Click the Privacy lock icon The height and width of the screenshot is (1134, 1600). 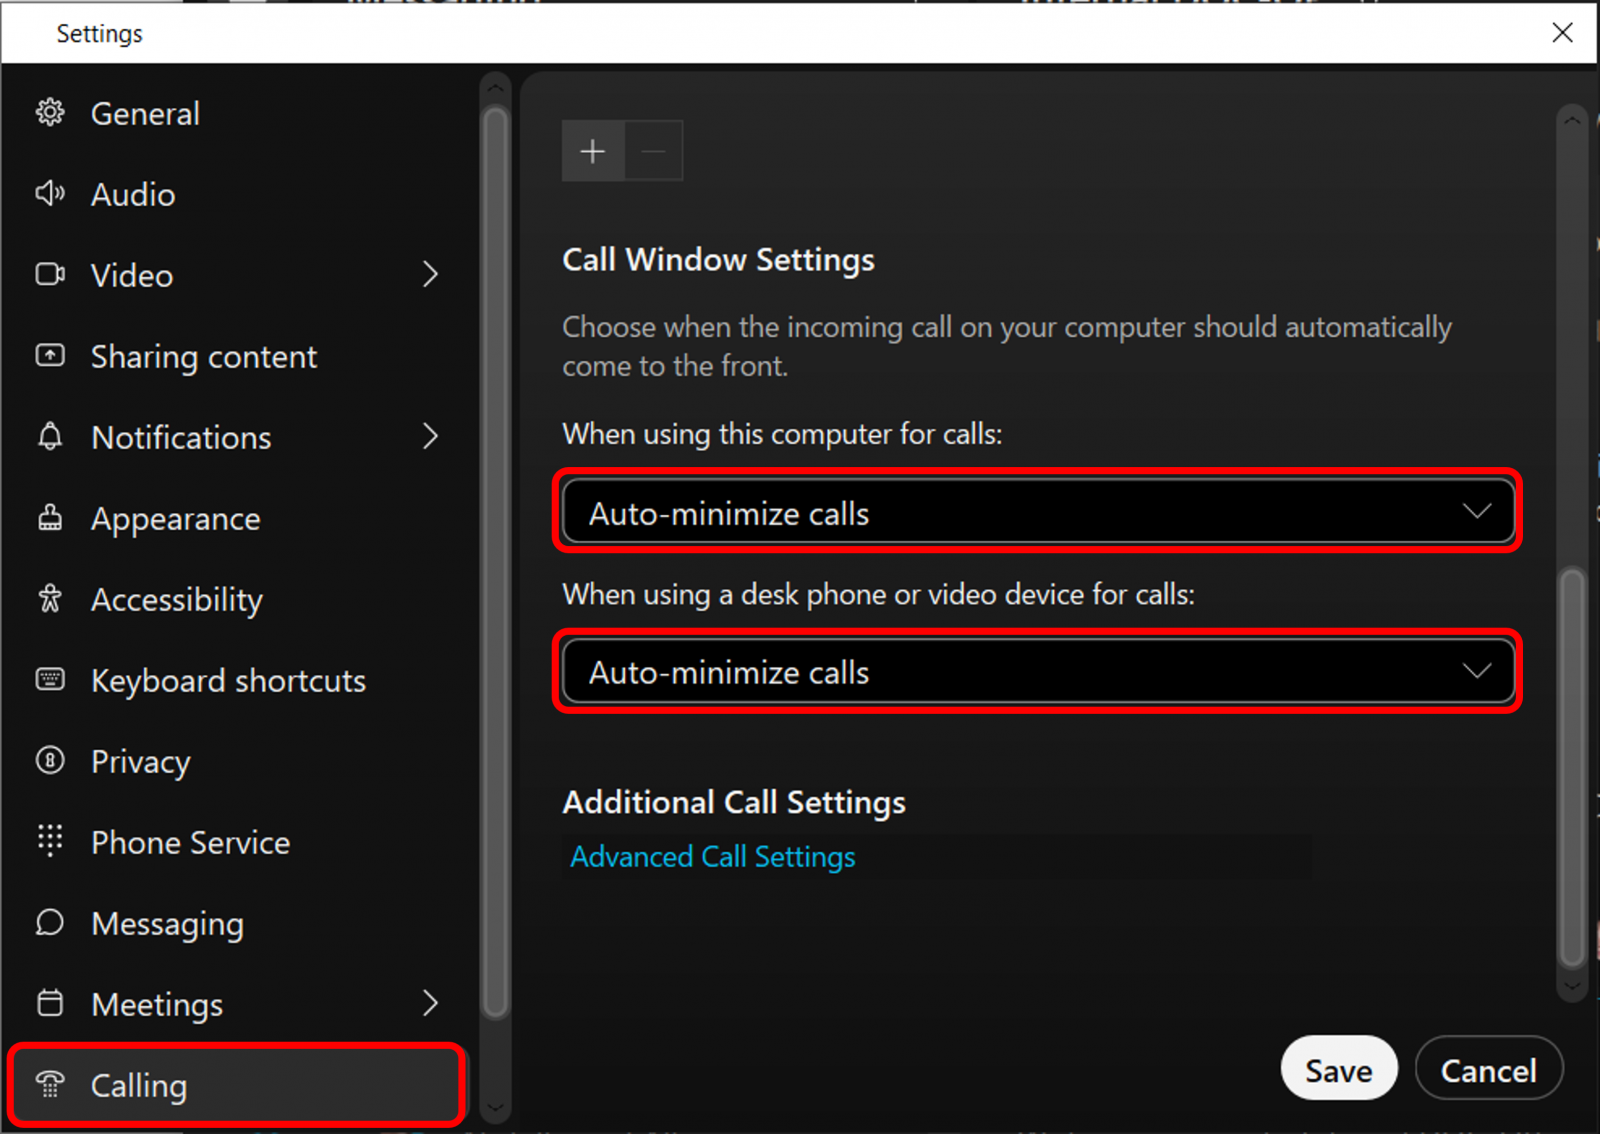coord(49,761)
